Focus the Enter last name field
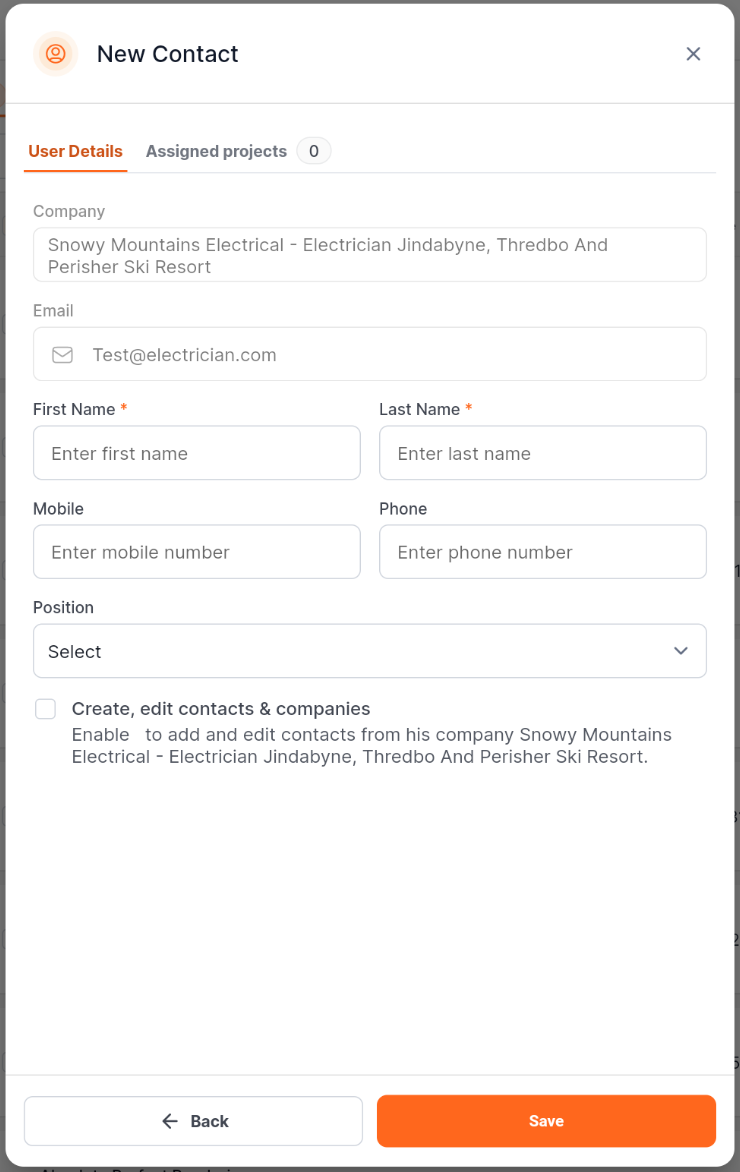The height and width of the screenshot is (1172, 740). point(543,453)
